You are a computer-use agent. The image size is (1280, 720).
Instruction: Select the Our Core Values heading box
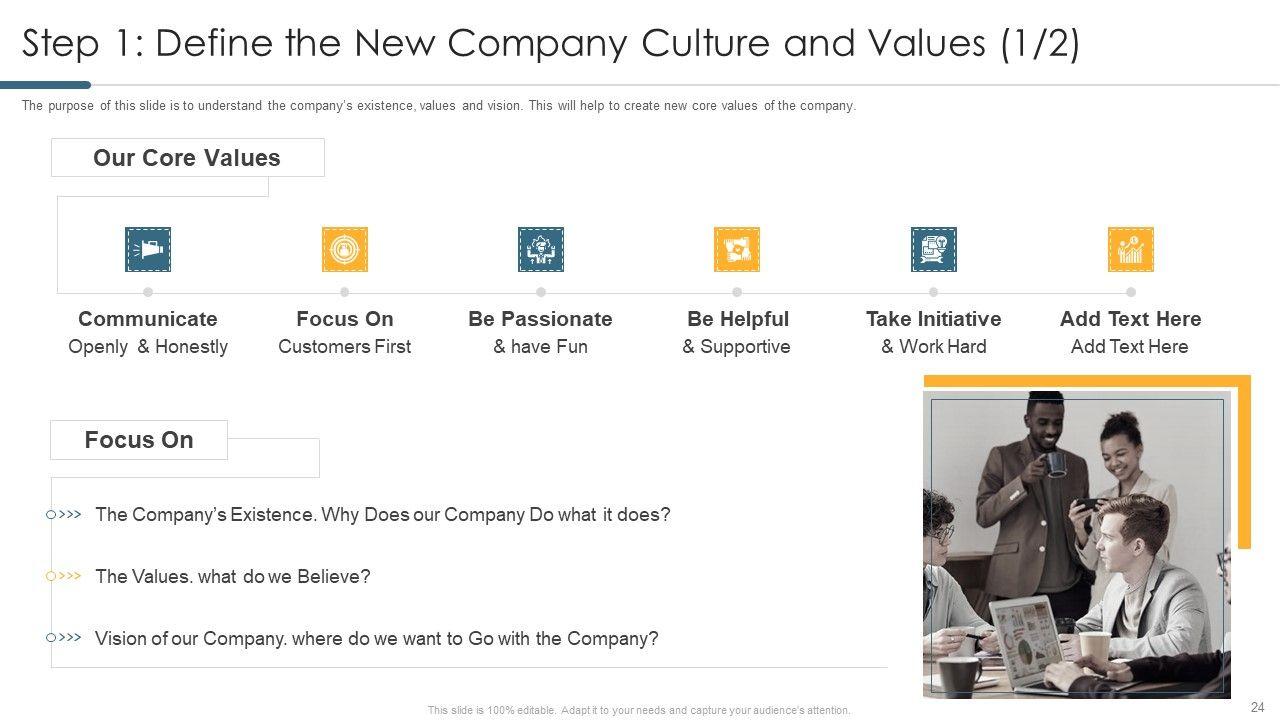[x=188, y=158]
